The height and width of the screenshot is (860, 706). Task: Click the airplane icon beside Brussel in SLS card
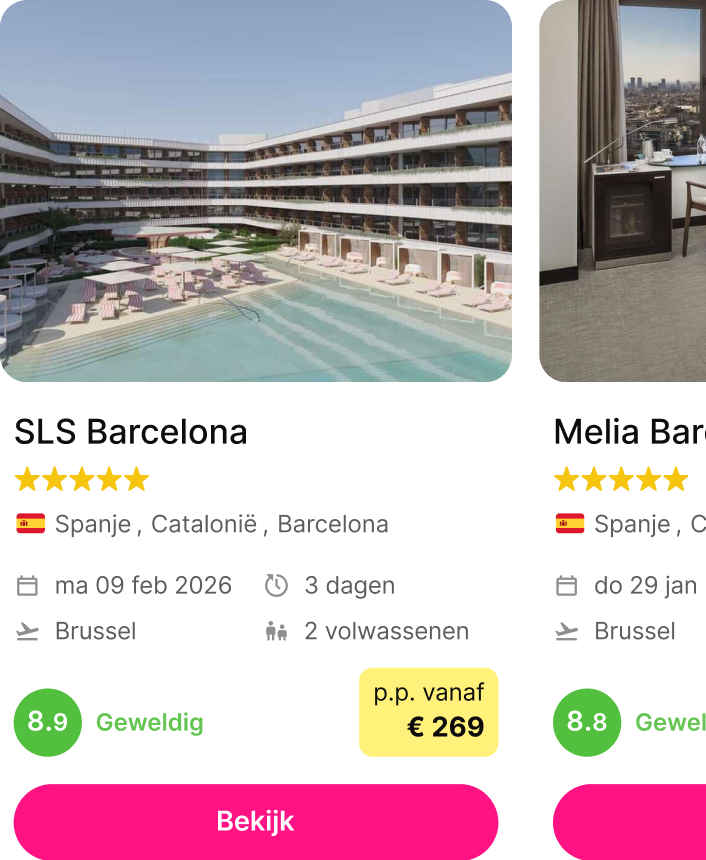[x=28, y=631]
